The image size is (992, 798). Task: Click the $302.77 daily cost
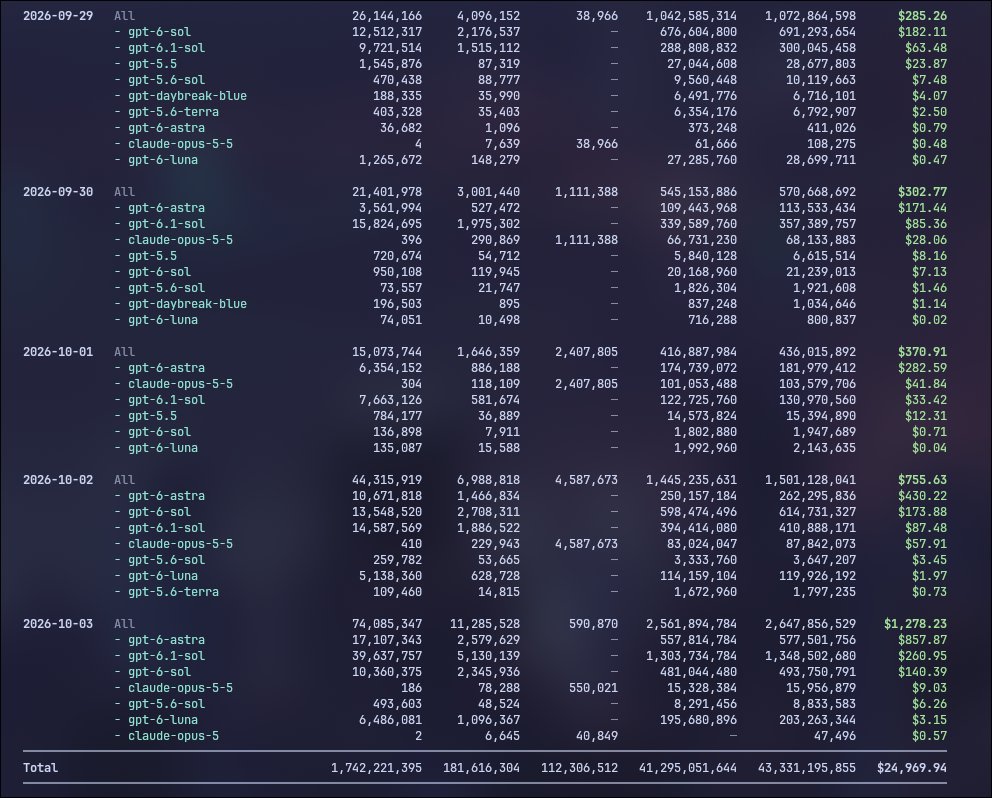(922, 192)
